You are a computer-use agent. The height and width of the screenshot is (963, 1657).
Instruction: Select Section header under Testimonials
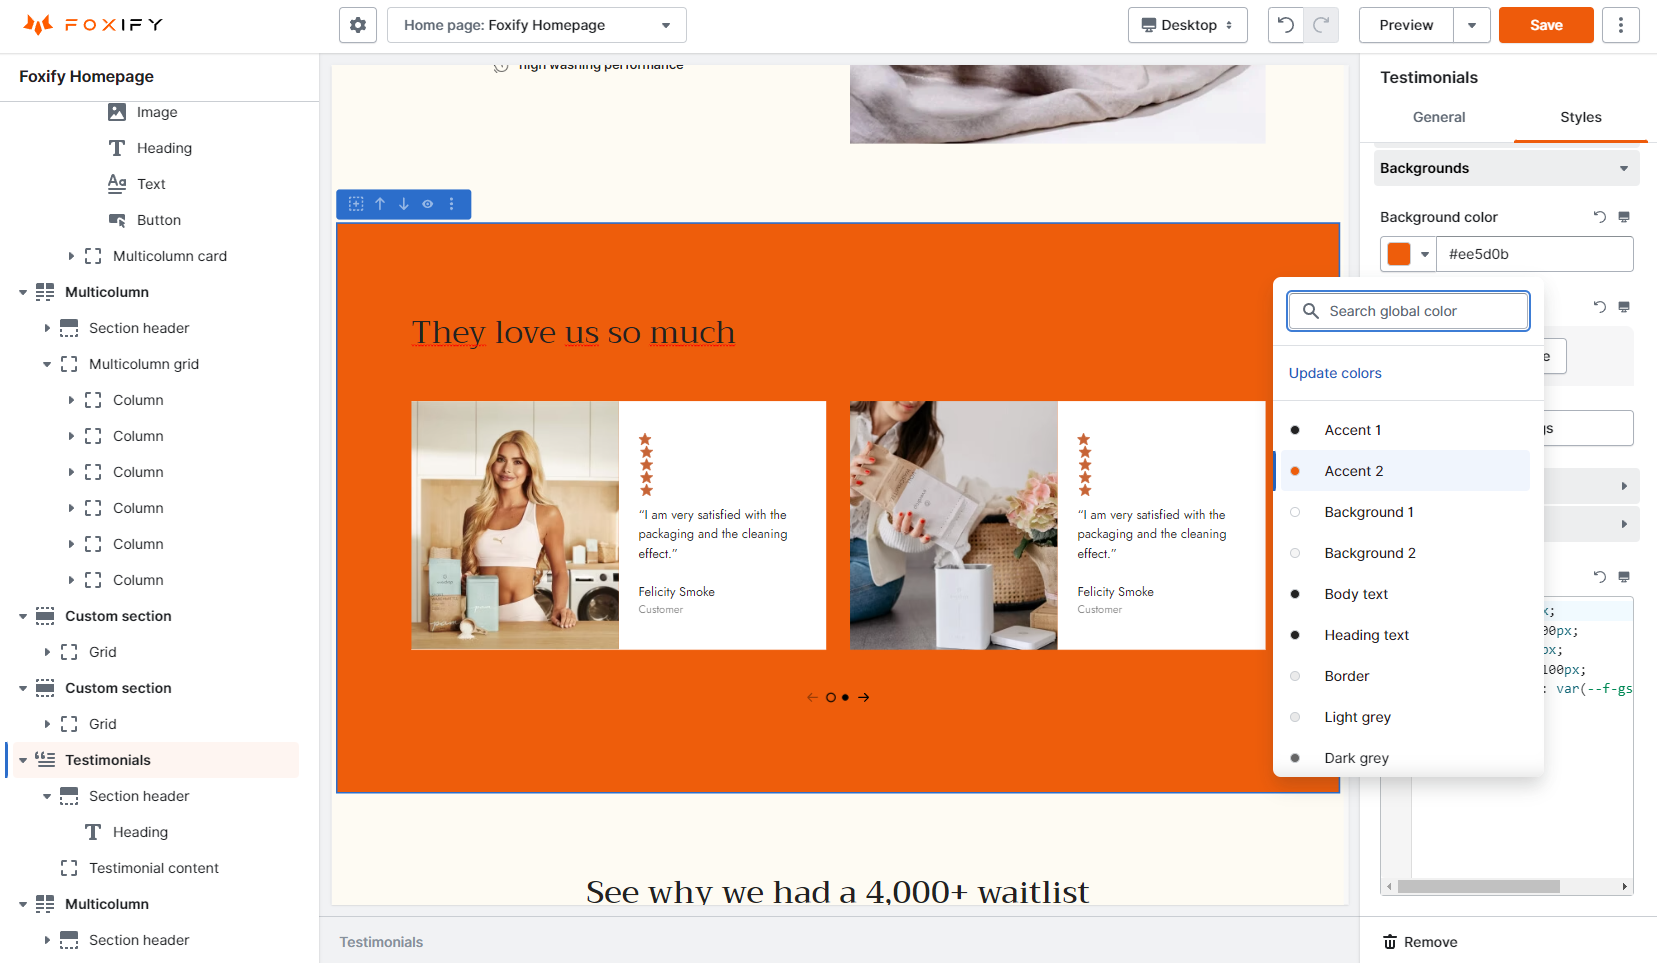(x=139, y=796)
